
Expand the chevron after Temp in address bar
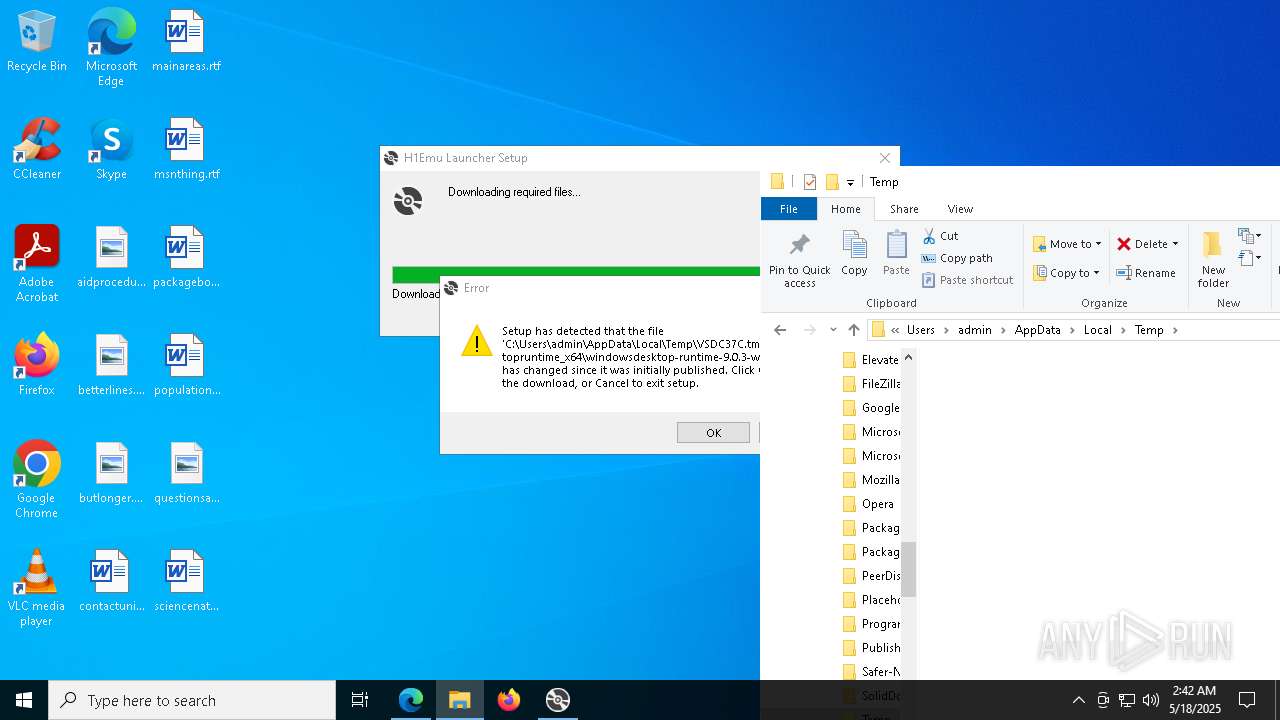pyautogui.click(x=1175, y=330)
